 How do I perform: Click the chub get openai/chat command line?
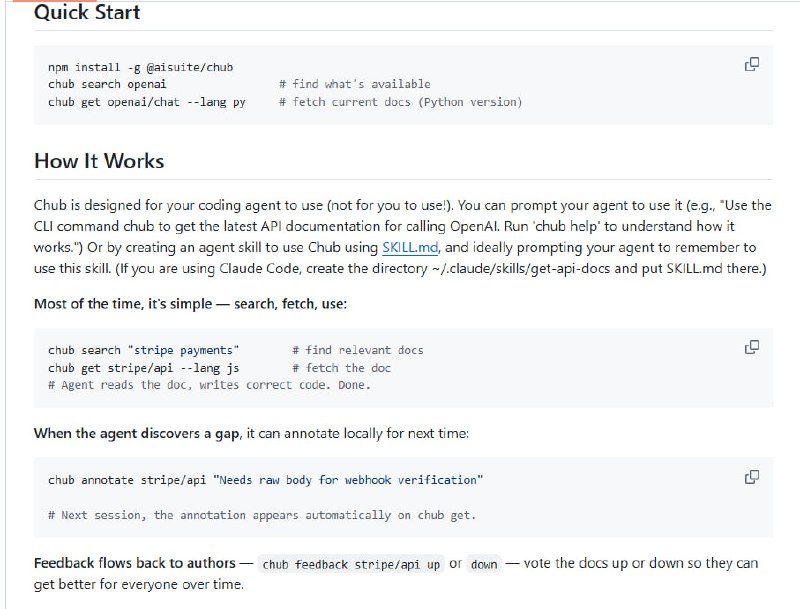[146, 102]
